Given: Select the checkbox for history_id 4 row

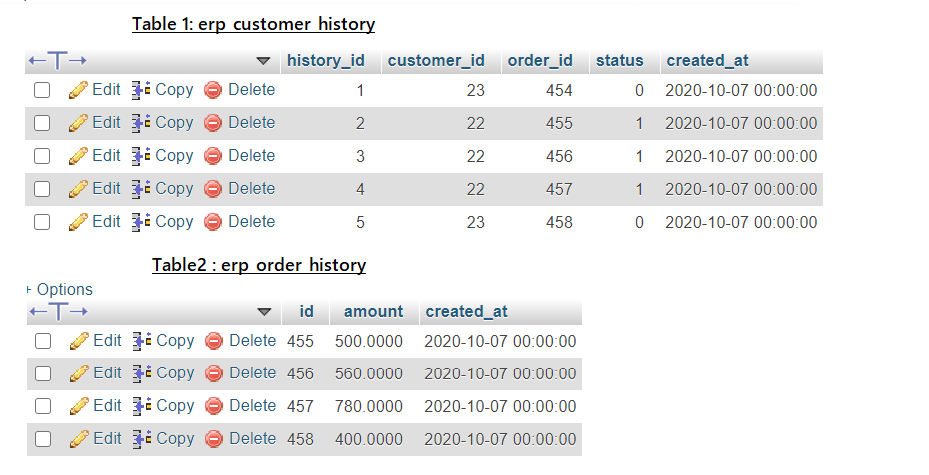Looking at the screenshot, I should (x=42, y=189).
